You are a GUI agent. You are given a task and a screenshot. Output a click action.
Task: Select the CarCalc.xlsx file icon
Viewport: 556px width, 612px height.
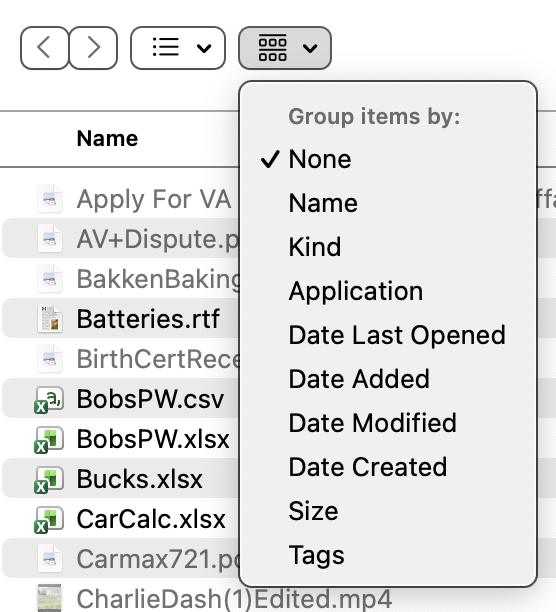49,520
